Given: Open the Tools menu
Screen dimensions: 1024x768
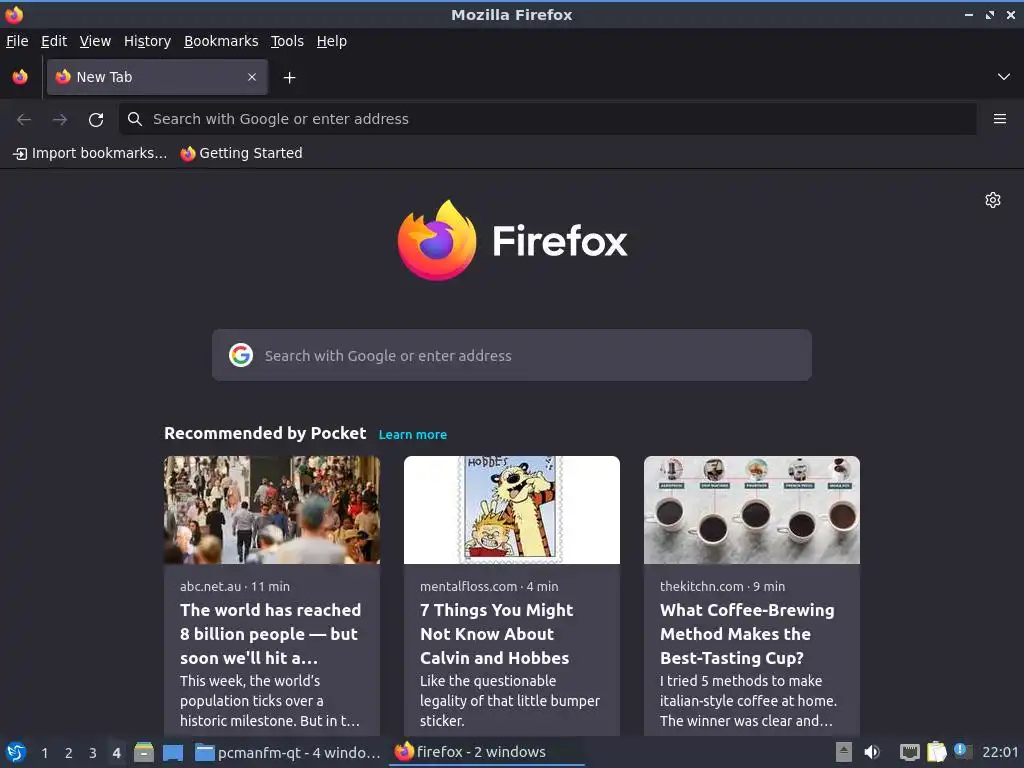Looking at the screenshot, I should [x=287, y=41].
